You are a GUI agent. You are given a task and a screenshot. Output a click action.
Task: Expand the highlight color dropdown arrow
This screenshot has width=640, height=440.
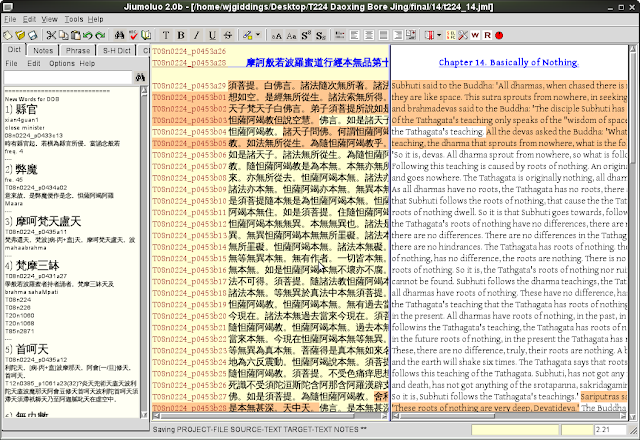[258, 35]
